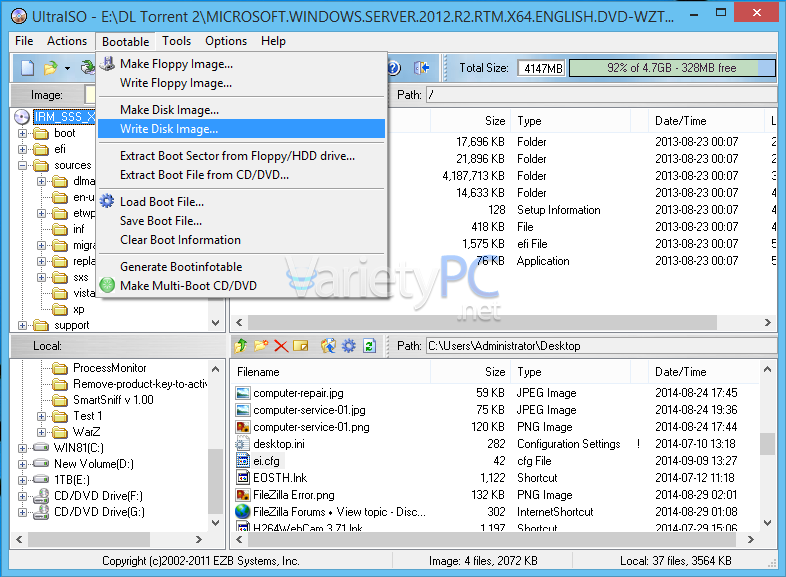Expand the support folder in image tree
This screenshot has width=786, height=577.
(23, 325)
